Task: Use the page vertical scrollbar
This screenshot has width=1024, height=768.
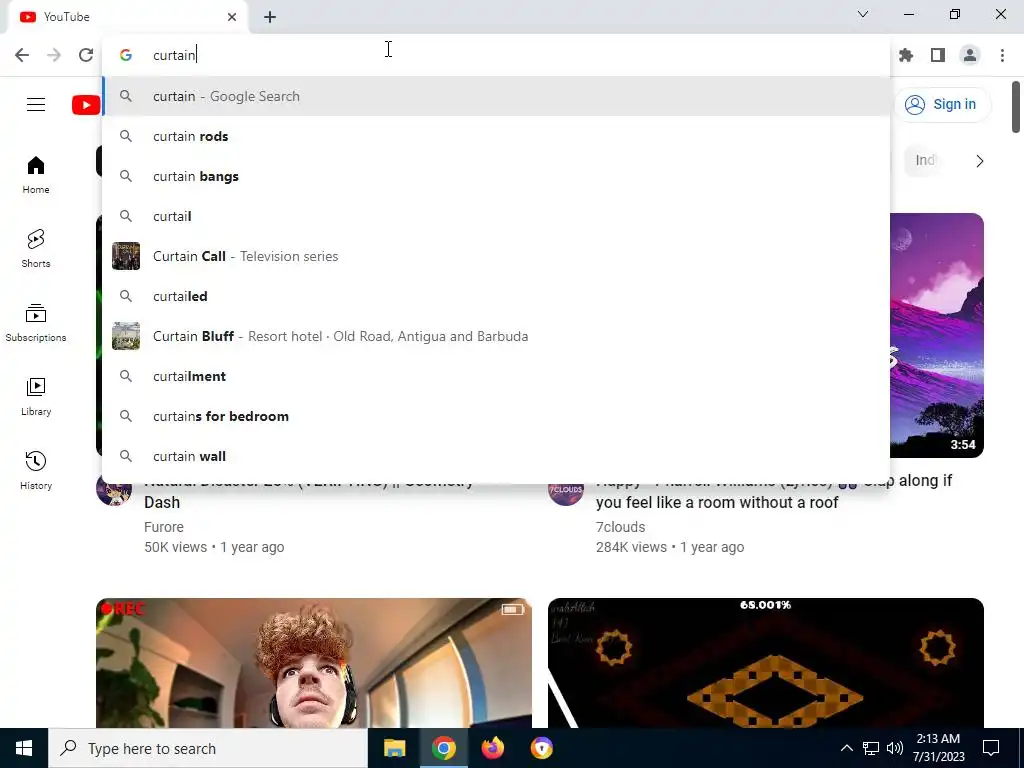Action: pos(1016,107)
